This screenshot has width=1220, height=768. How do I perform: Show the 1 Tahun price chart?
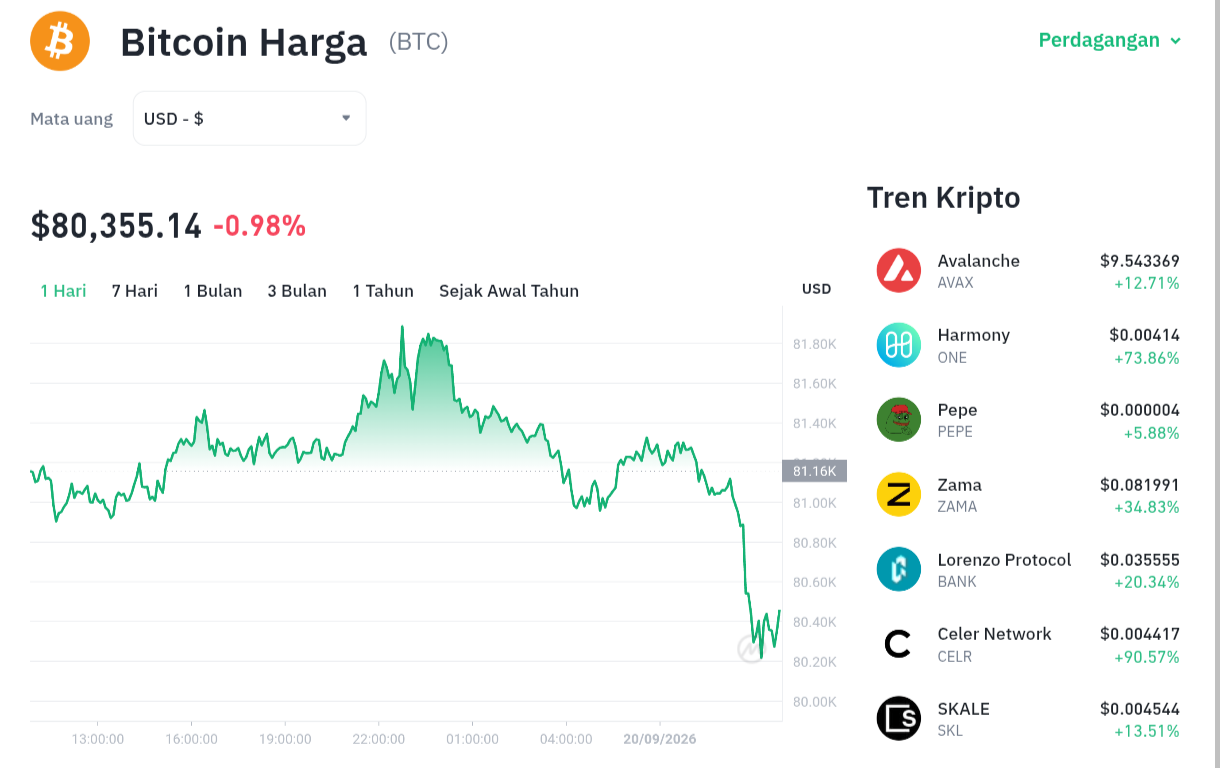[x=383, y=291]
